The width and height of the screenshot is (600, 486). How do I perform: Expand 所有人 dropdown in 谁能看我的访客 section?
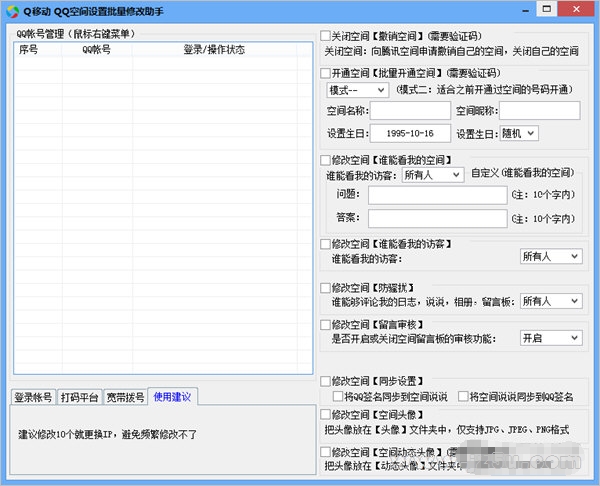point(551,256)
